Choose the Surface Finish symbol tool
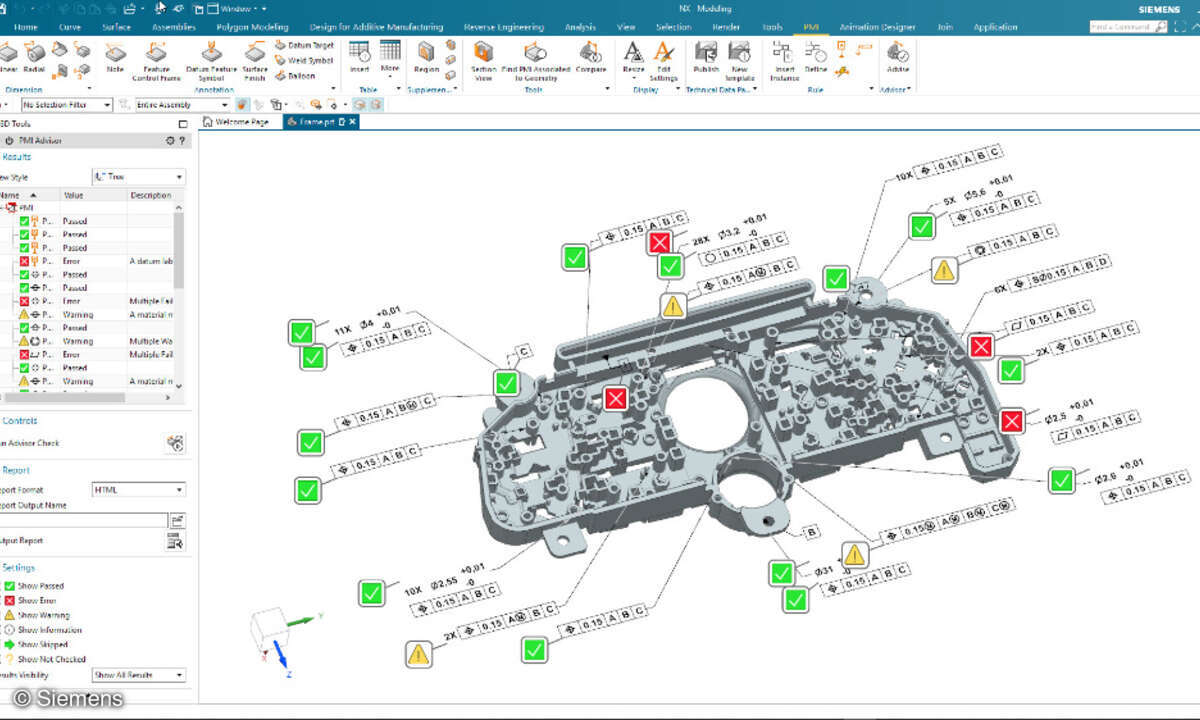 coord(255,61)
